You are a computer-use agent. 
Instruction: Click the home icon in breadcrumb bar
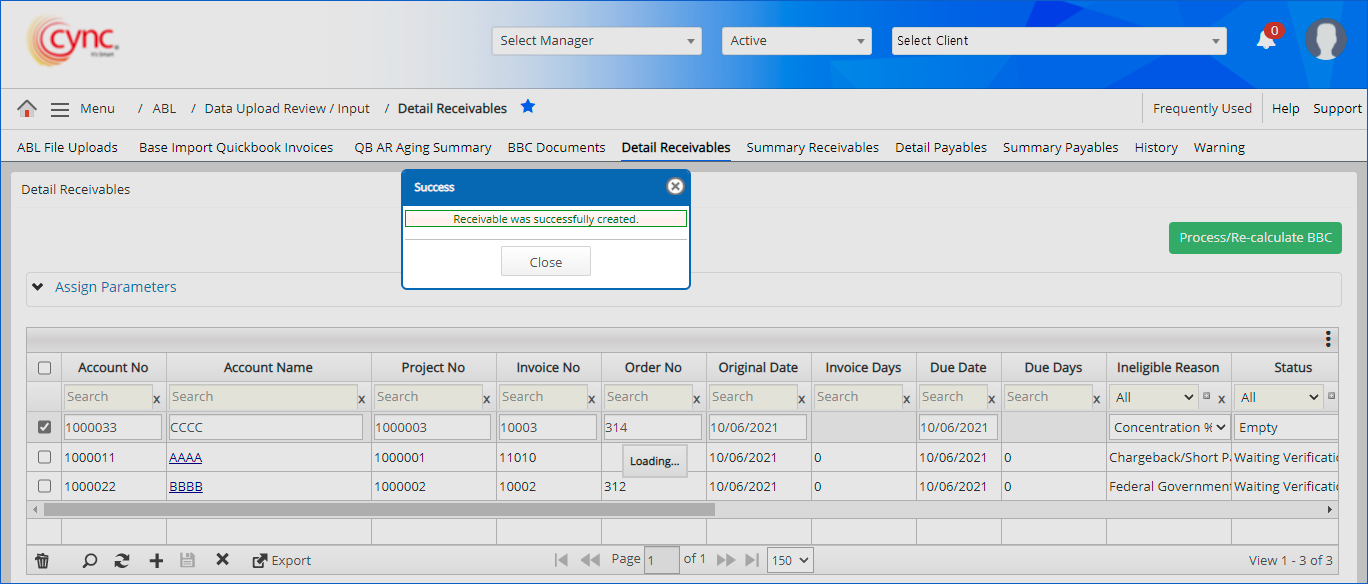[27, 108]
